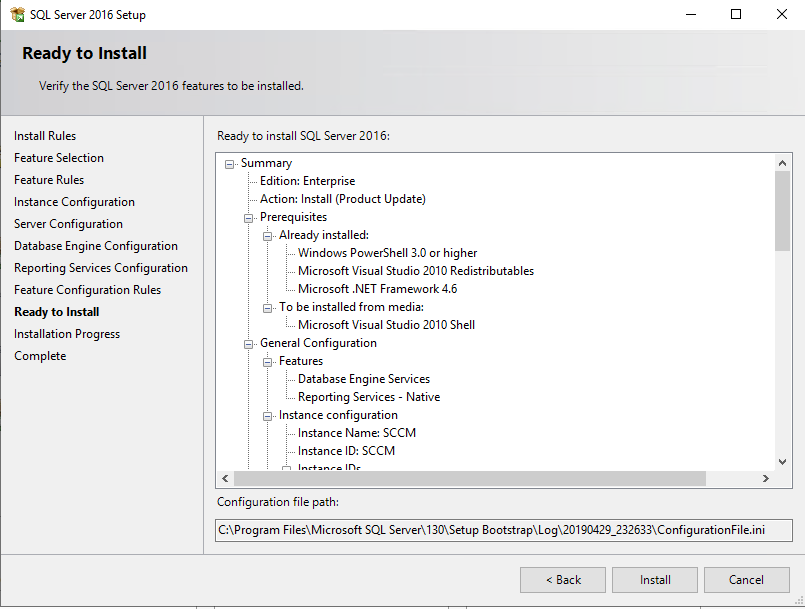The height and width of the screenshot is (609, 805).
Task: Collapse the Summary tree node
Action: click(229, 164)
